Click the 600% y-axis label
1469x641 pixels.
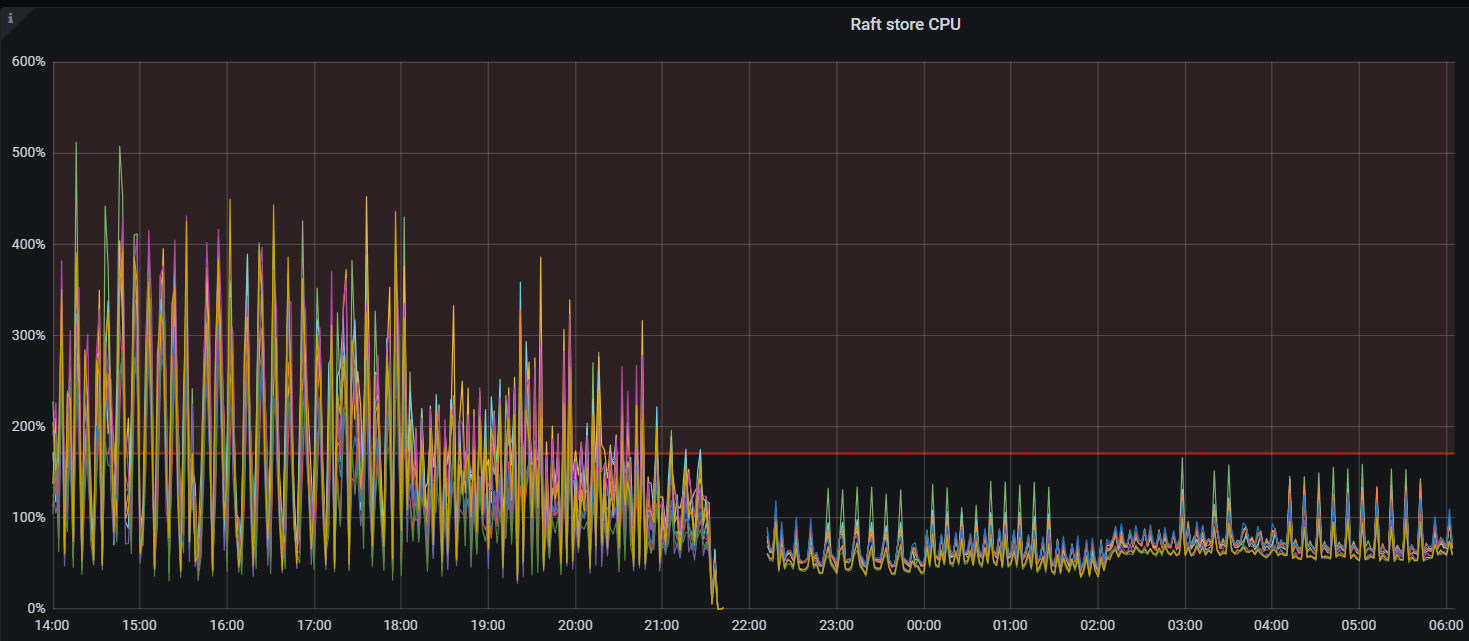(x=28, y=62)
